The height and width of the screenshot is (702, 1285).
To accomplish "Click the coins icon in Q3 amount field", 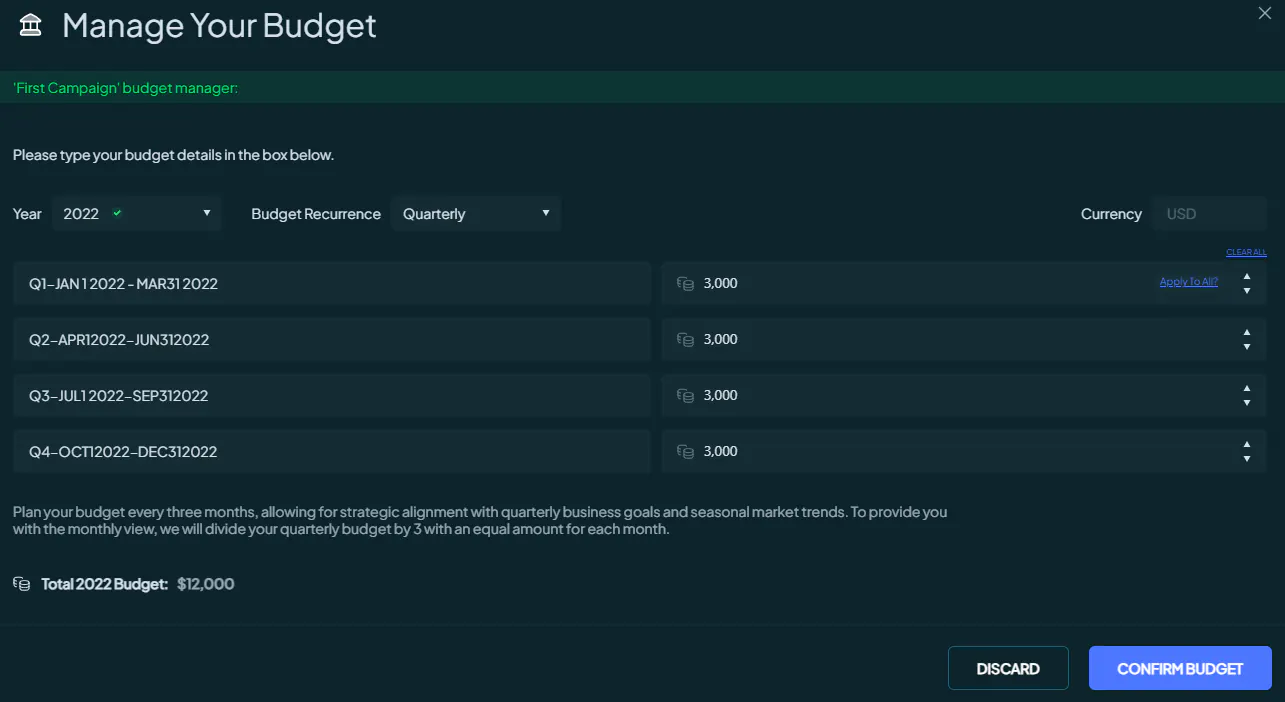I will point(685,396).
